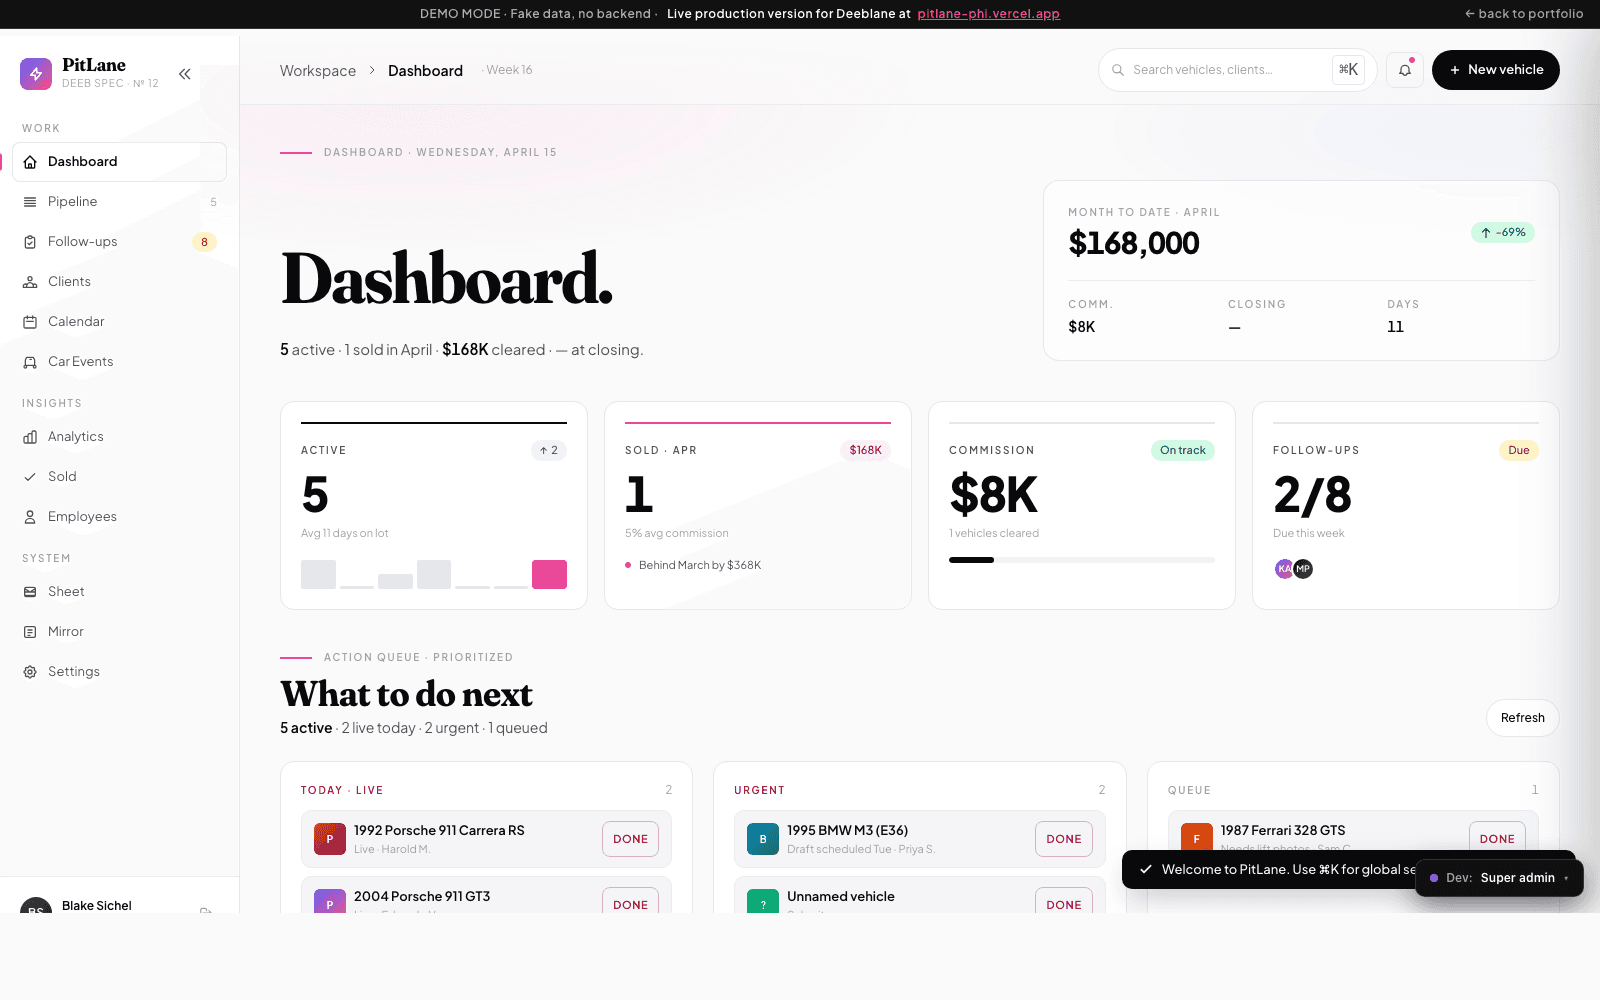Mark 1995 BMW M3 (E36) as done
This screenshot has height=1000, width=1600.
pyautogui.click(x=1063, y=839)
